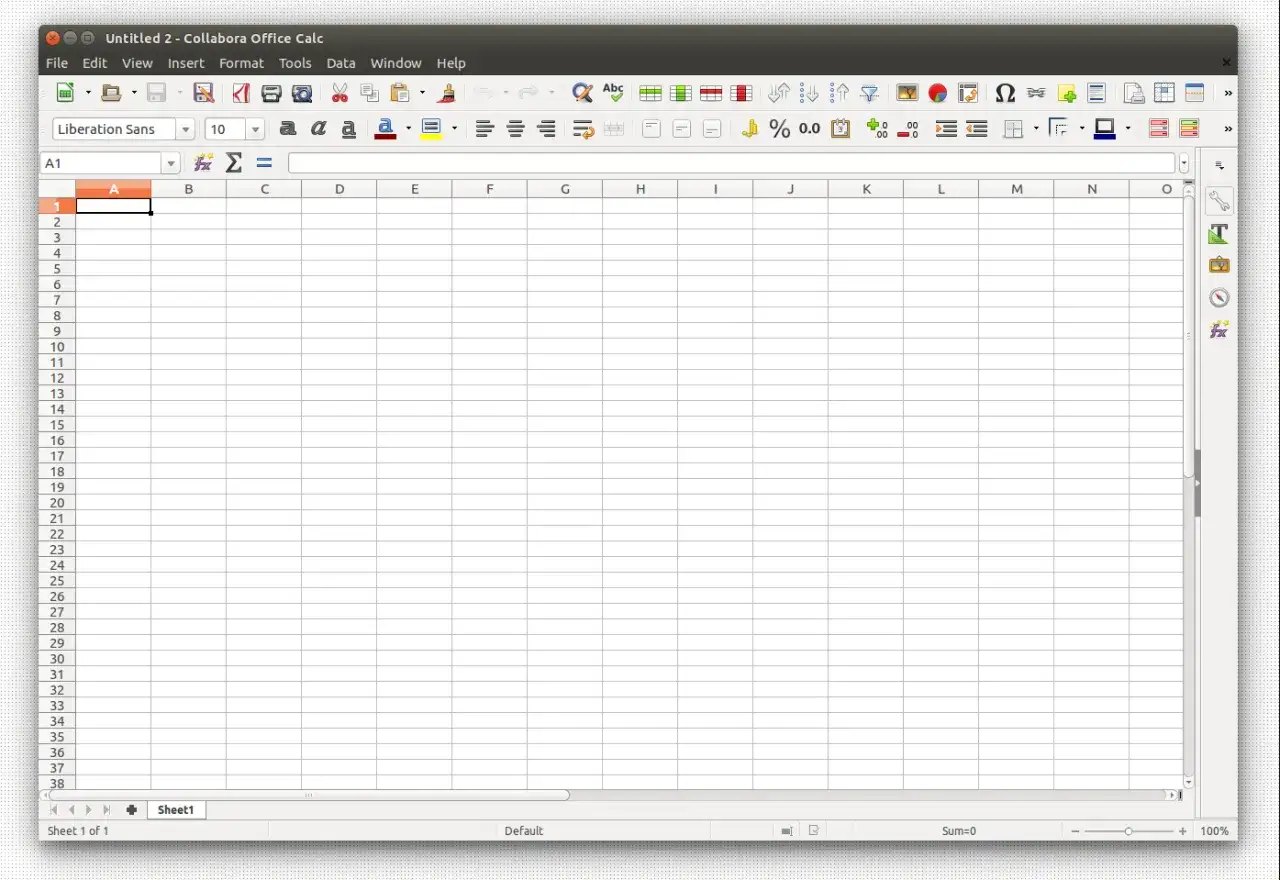Toggle bold formatting
Viewport: 1280px width, 880px height.
[288, 128]
